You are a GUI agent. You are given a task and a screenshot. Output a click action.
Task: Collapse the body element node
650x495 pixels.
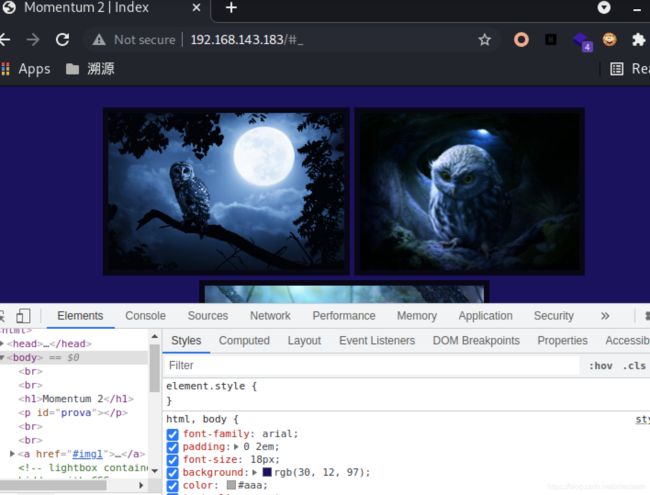pyautogui.click(x=2, y=357)
